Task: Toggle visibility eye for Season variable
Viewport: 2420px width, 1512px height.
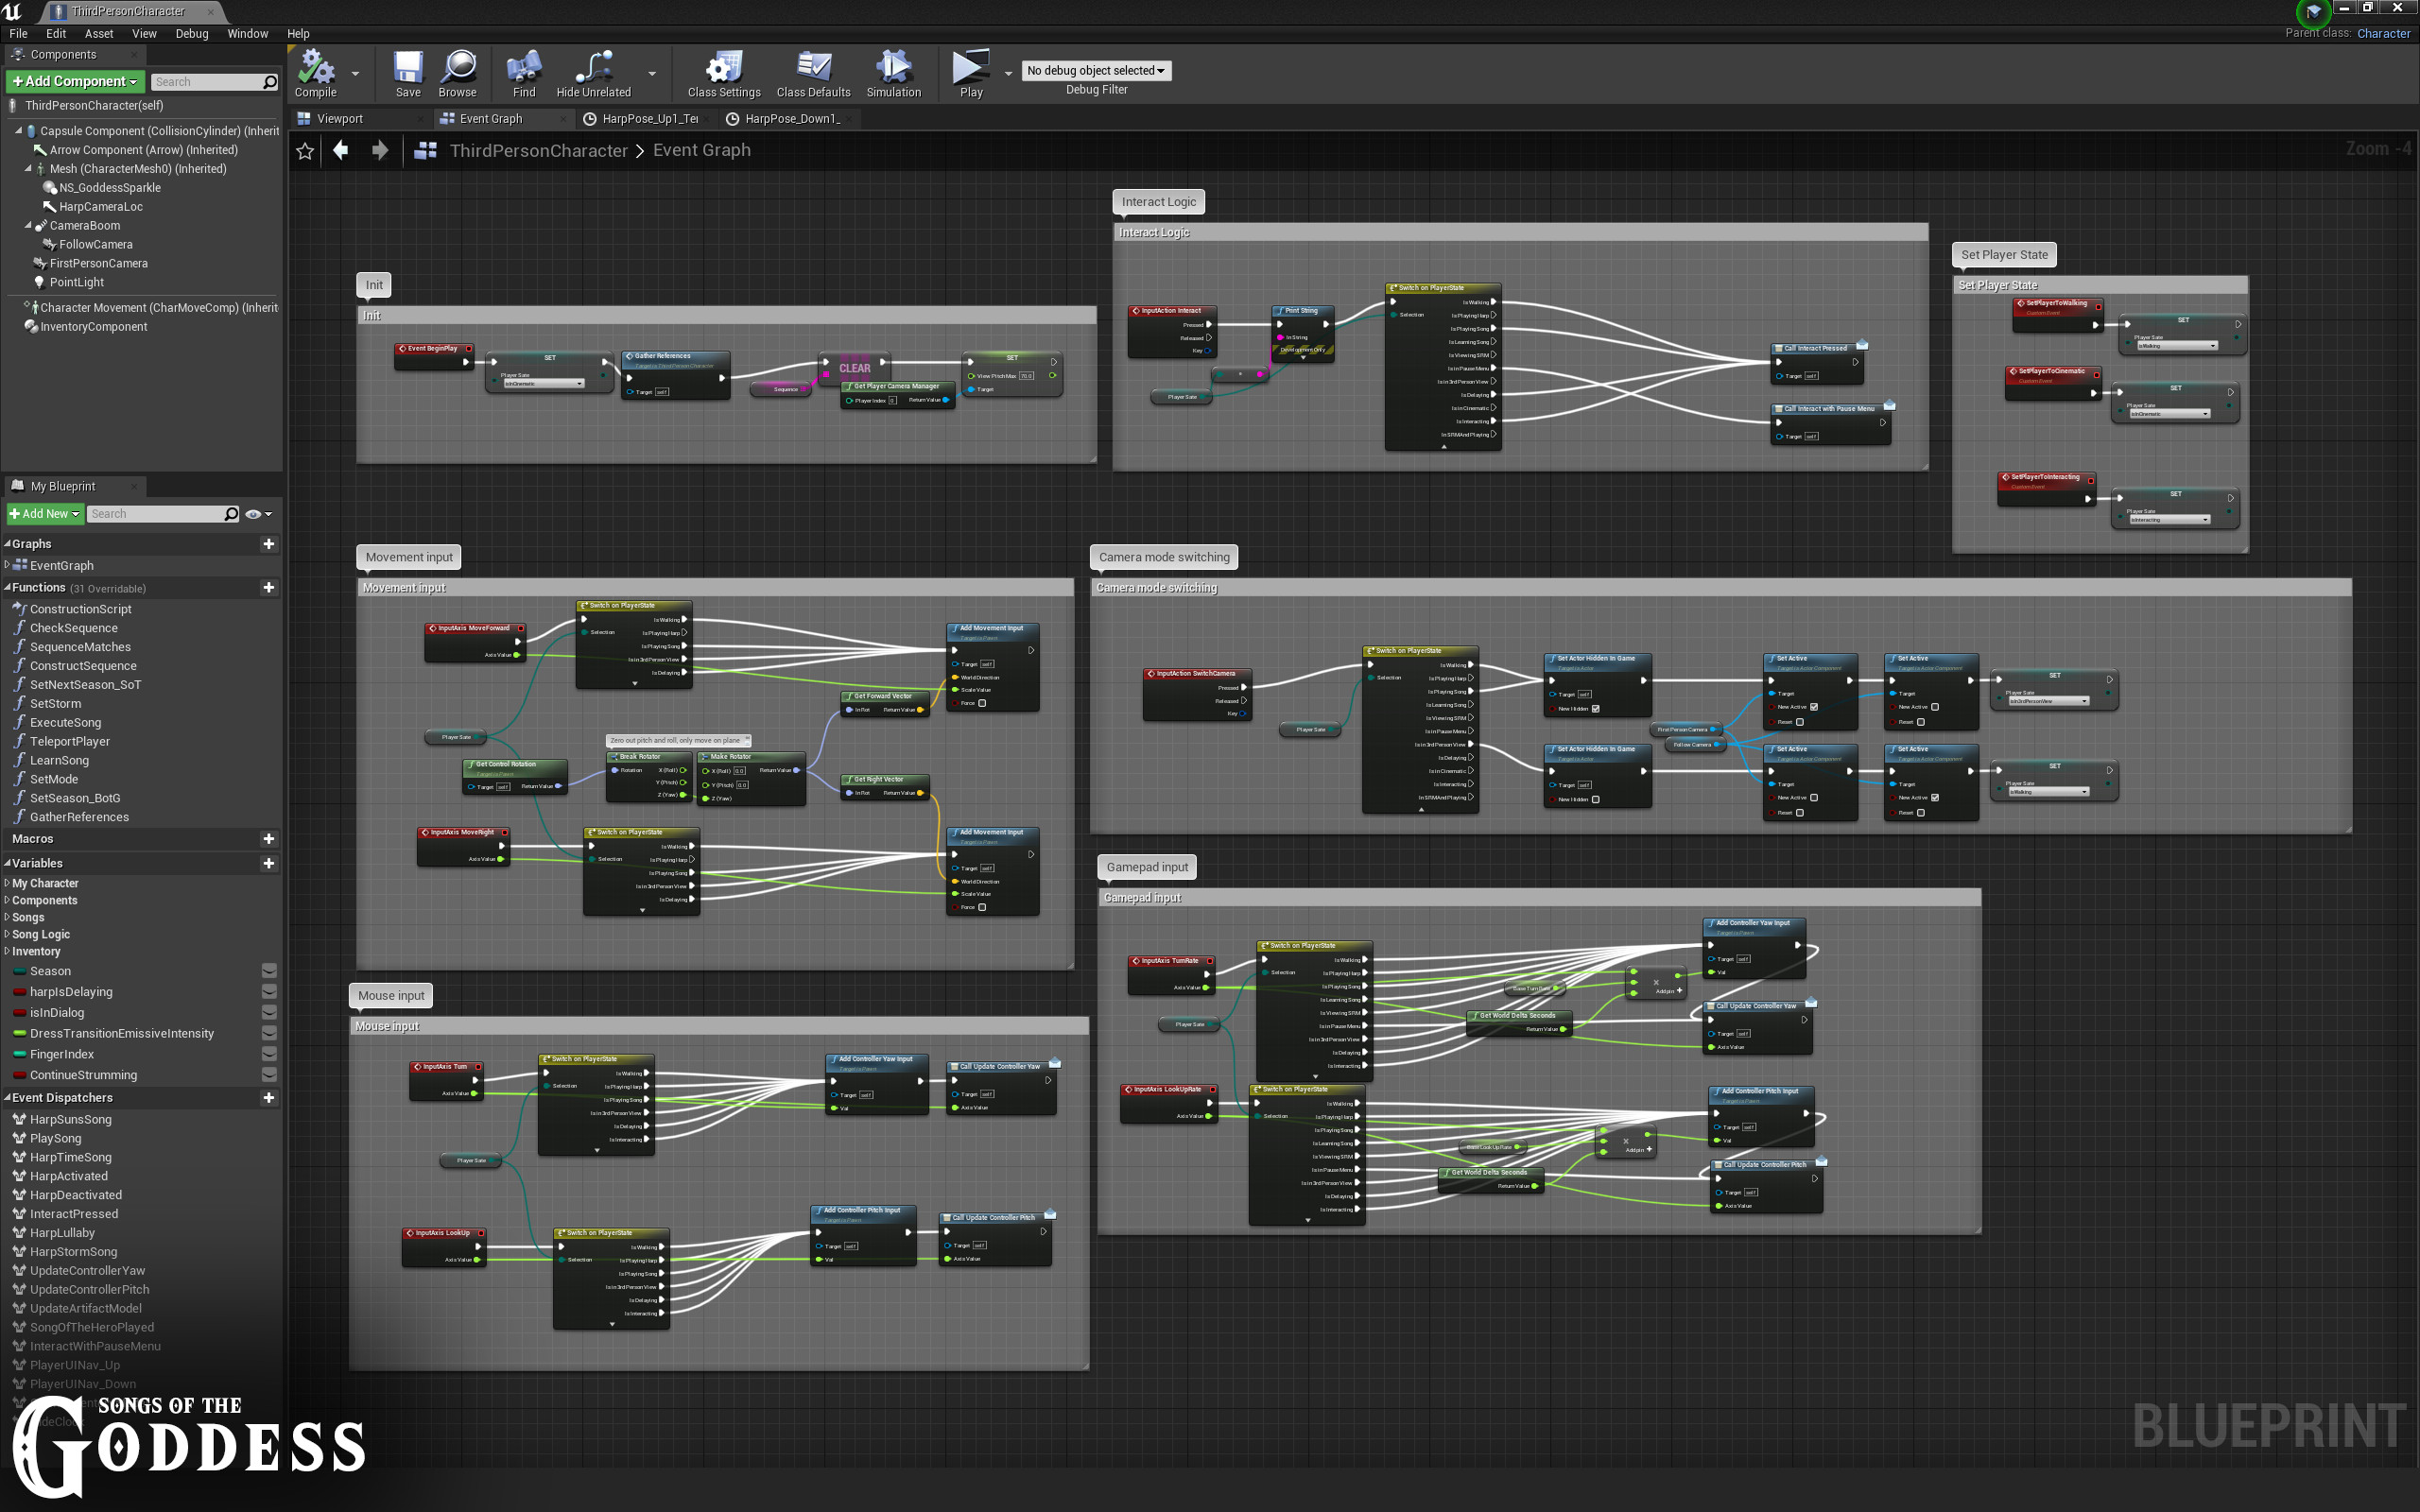Action: (269, 971)
